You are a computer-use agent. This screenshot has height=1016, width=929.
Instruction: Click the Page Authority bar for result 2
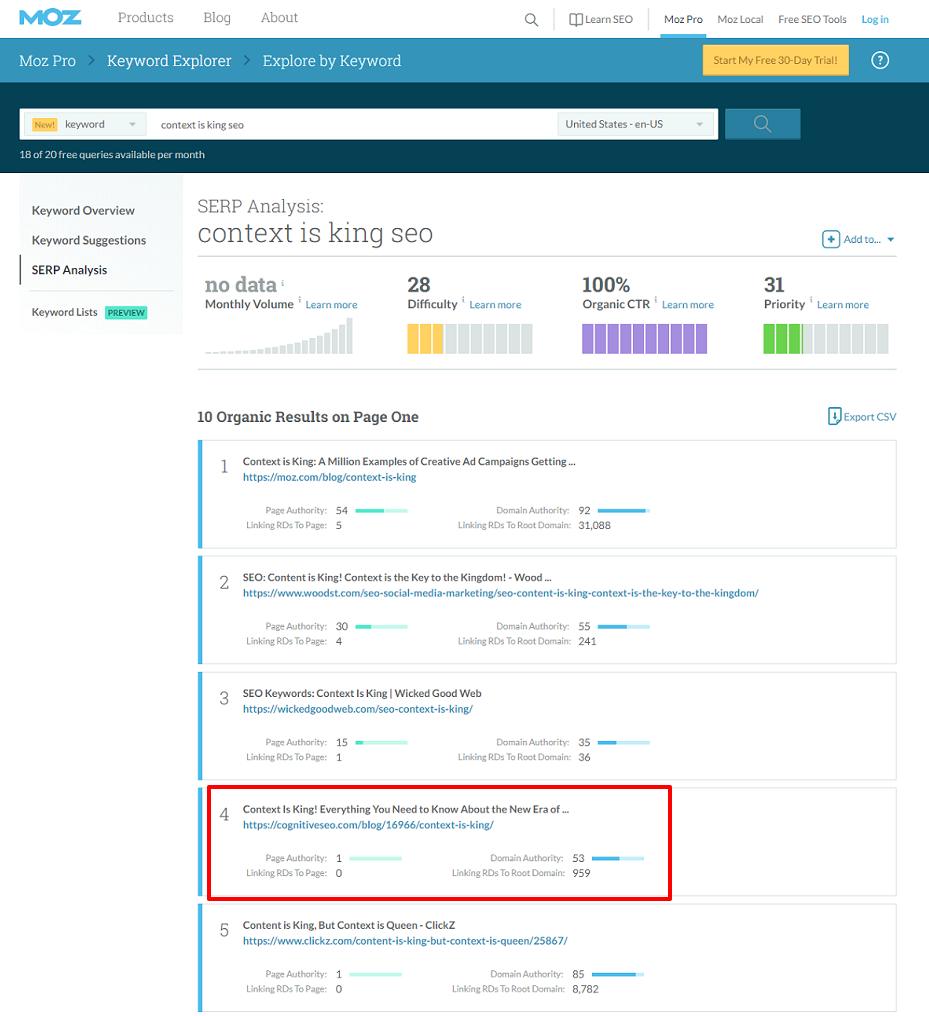pyautogui.click(x=382, y=627)
